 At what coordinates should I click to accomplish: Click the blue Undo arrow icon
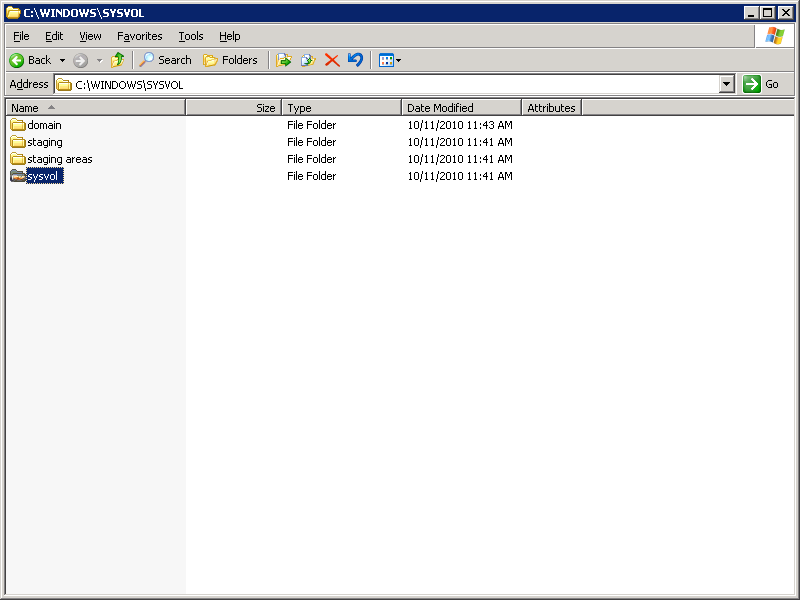[355, 60]
